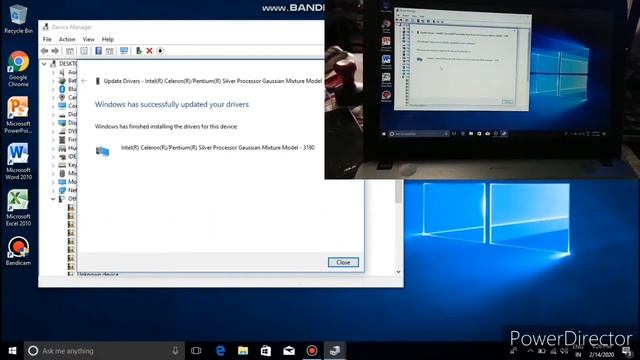The width and height of the screenshot is (640, 360).
Task: Click 'Windows has successfully updated your drivers' heading
Action: (x=172, y=104)
